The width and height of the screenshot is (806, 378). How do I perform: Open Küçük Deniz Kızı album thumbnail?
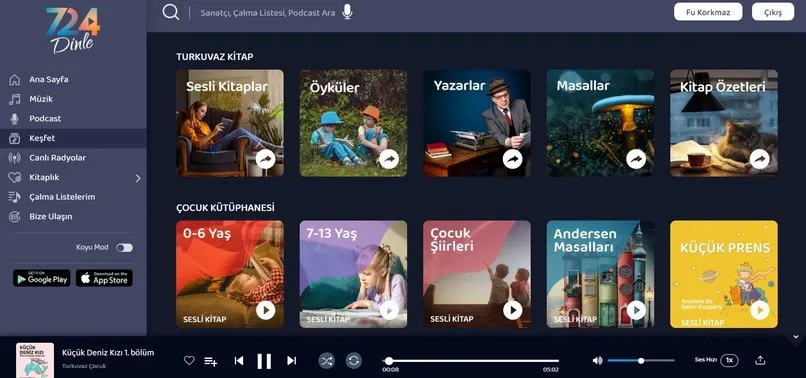click(x=35, y=361)
